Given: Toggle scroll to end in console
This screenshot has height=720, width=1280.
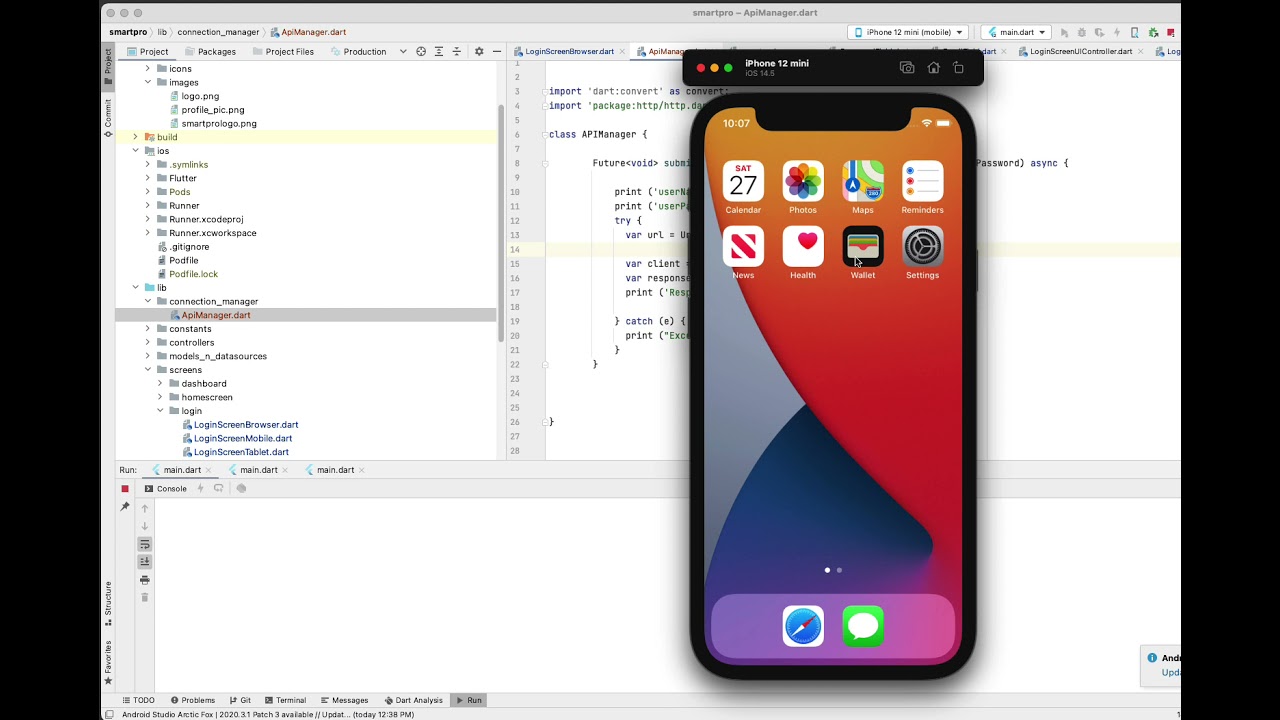Looking at the screenshot, I should (145, 562).
